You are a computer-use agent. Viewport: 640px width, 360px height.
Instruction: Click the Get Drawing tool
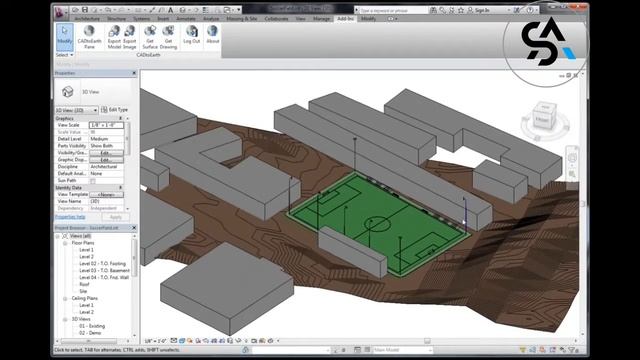click(168, 37)
